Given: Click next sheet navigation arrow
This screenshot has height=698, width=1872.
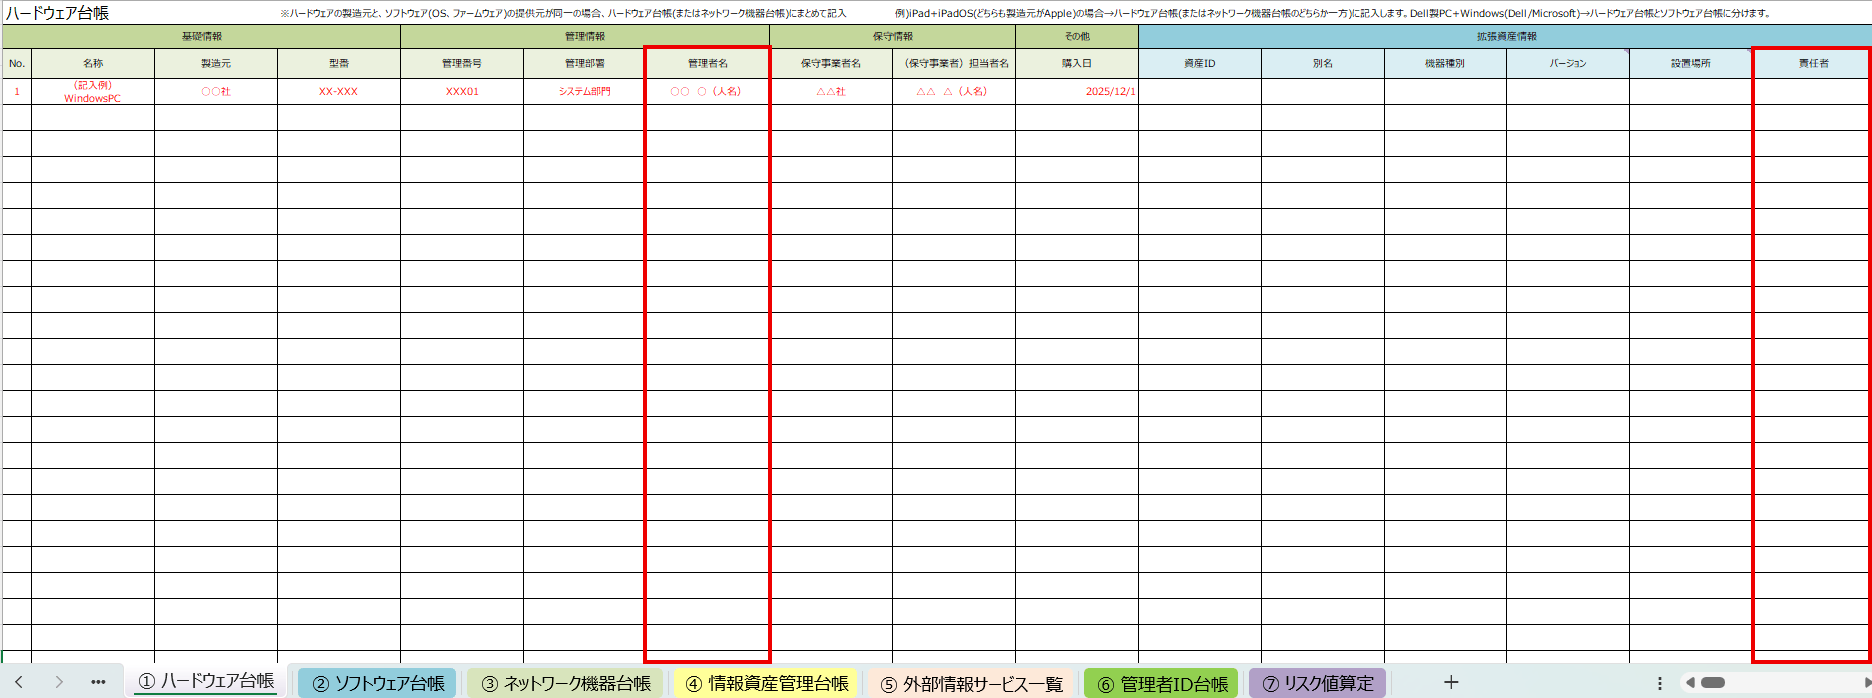Looking at the screenshot, I should pyautogui.click(x=59, y=682).
